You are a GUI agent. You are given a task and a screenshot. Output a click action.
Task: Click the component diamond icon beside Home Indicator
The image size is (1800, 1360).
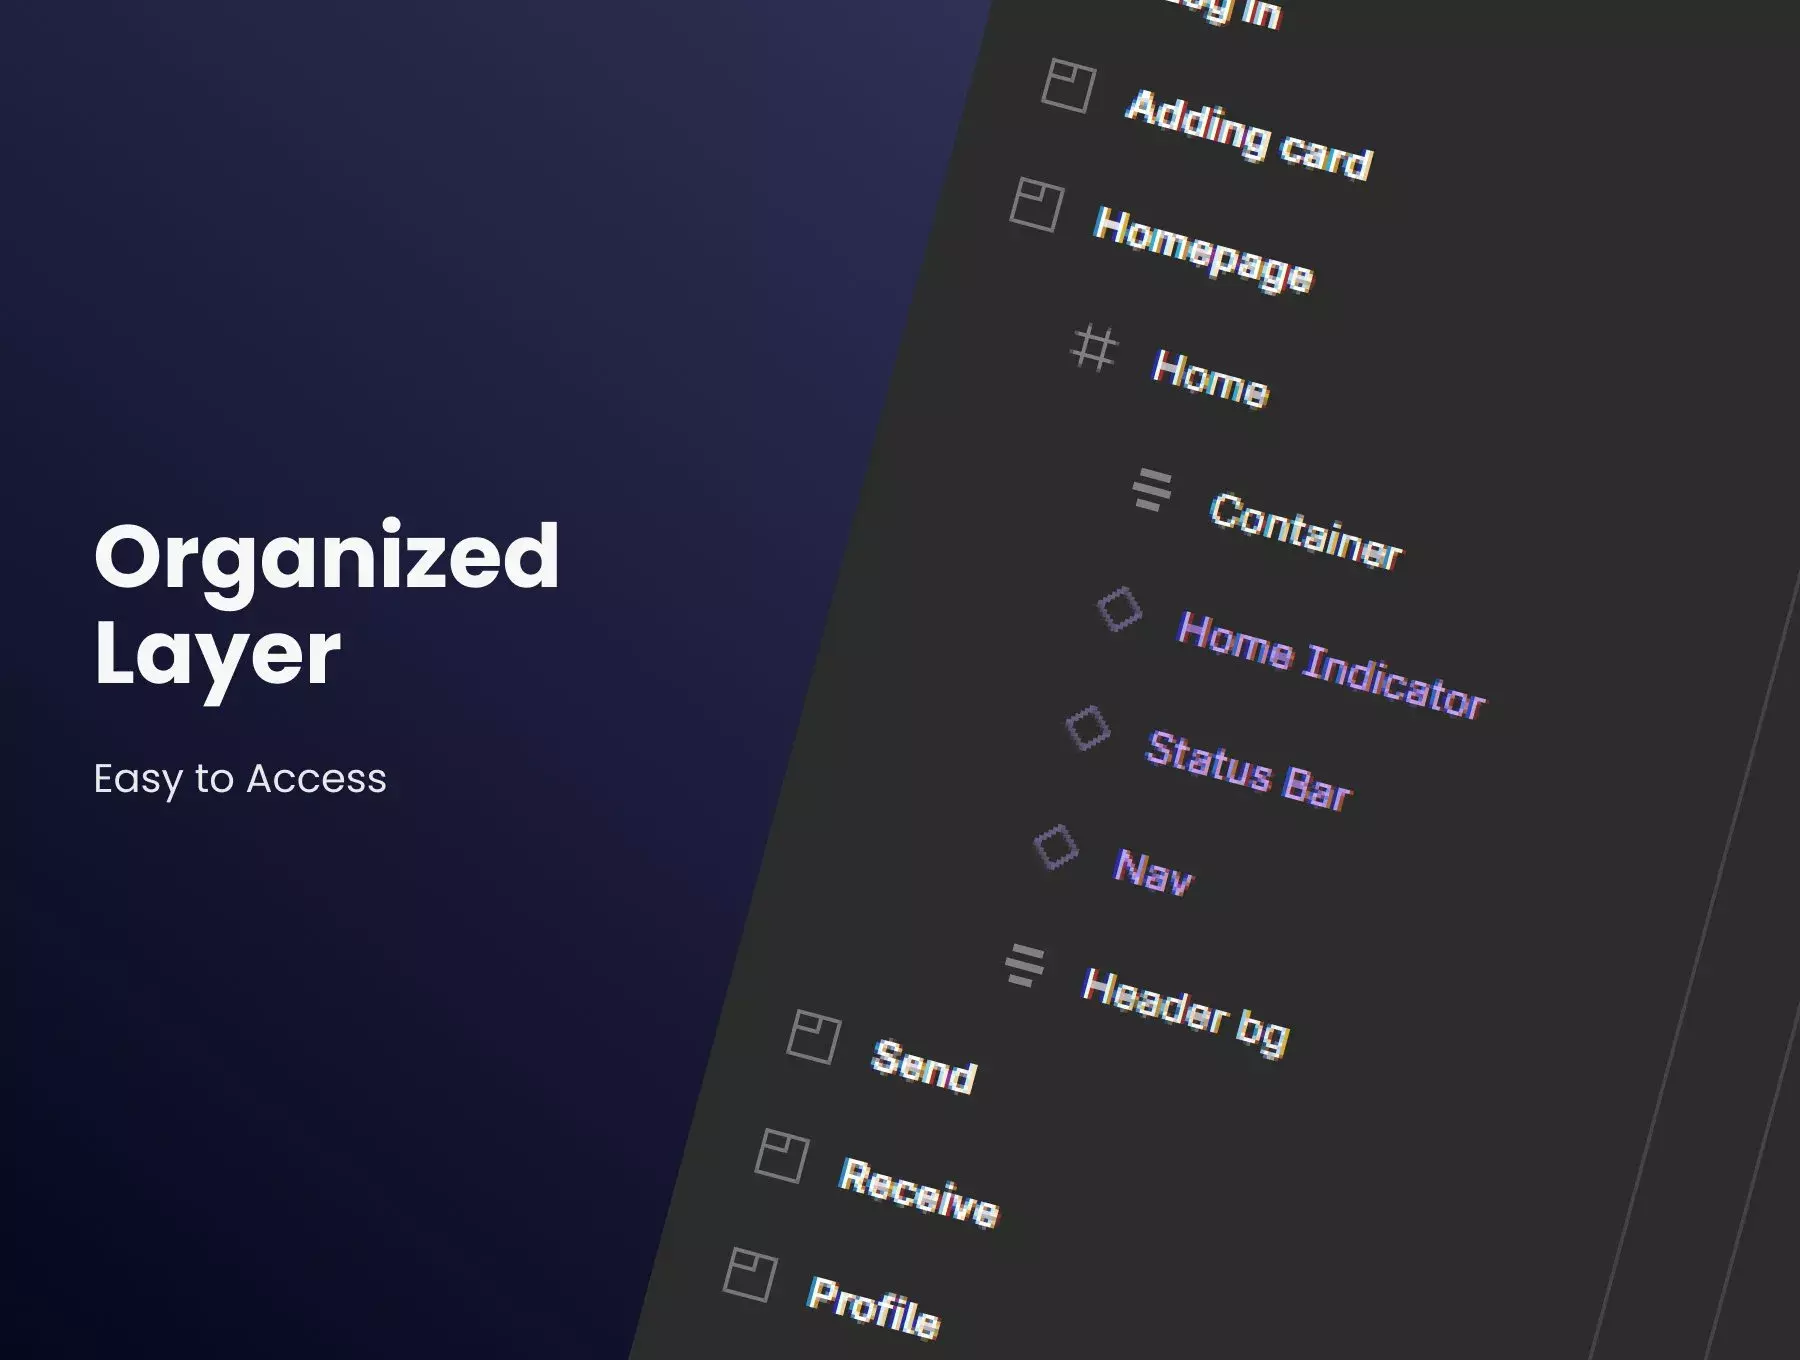(x=1120, y=609)
